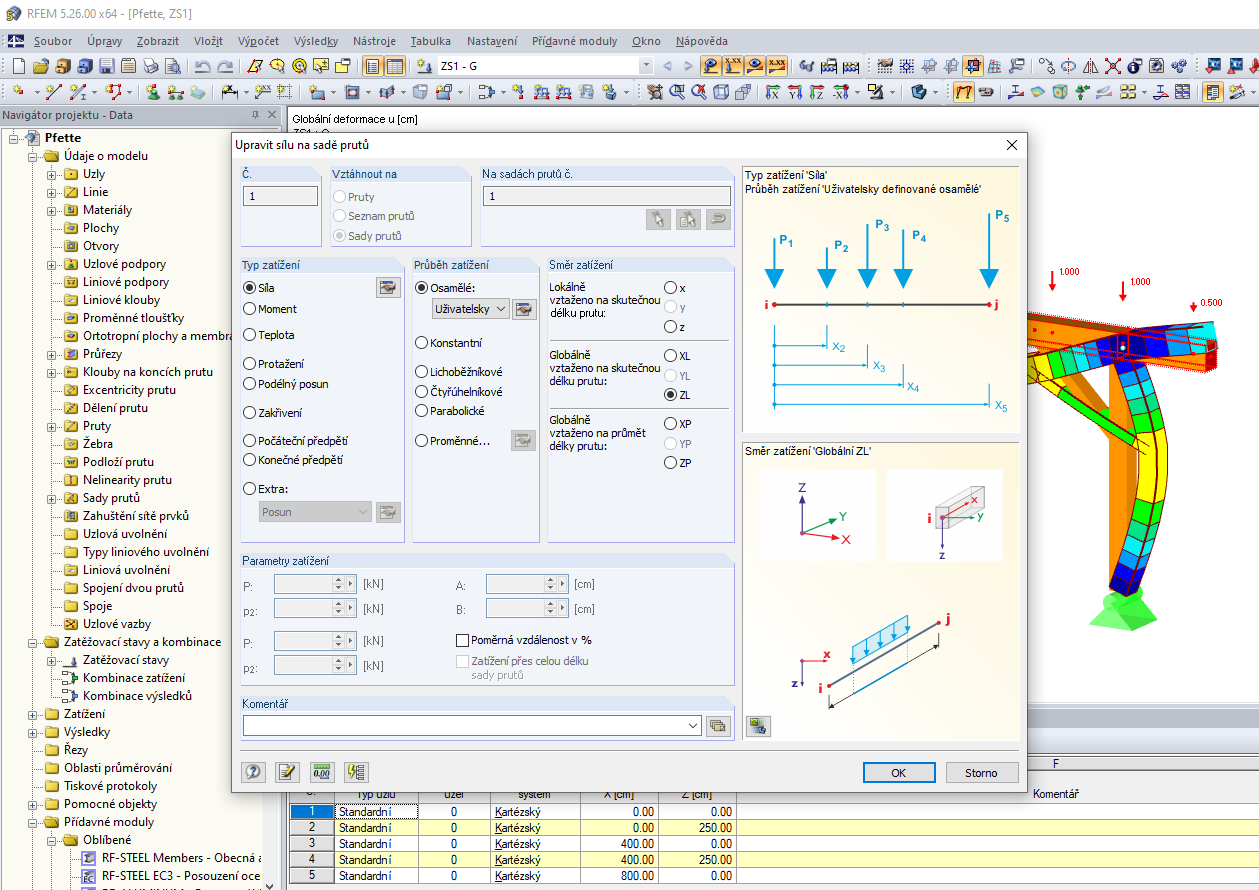The height and width of the screenshot is (890, 1259).
Task: Click the reverse selection icon under member sets
Action: pos(718,219)
